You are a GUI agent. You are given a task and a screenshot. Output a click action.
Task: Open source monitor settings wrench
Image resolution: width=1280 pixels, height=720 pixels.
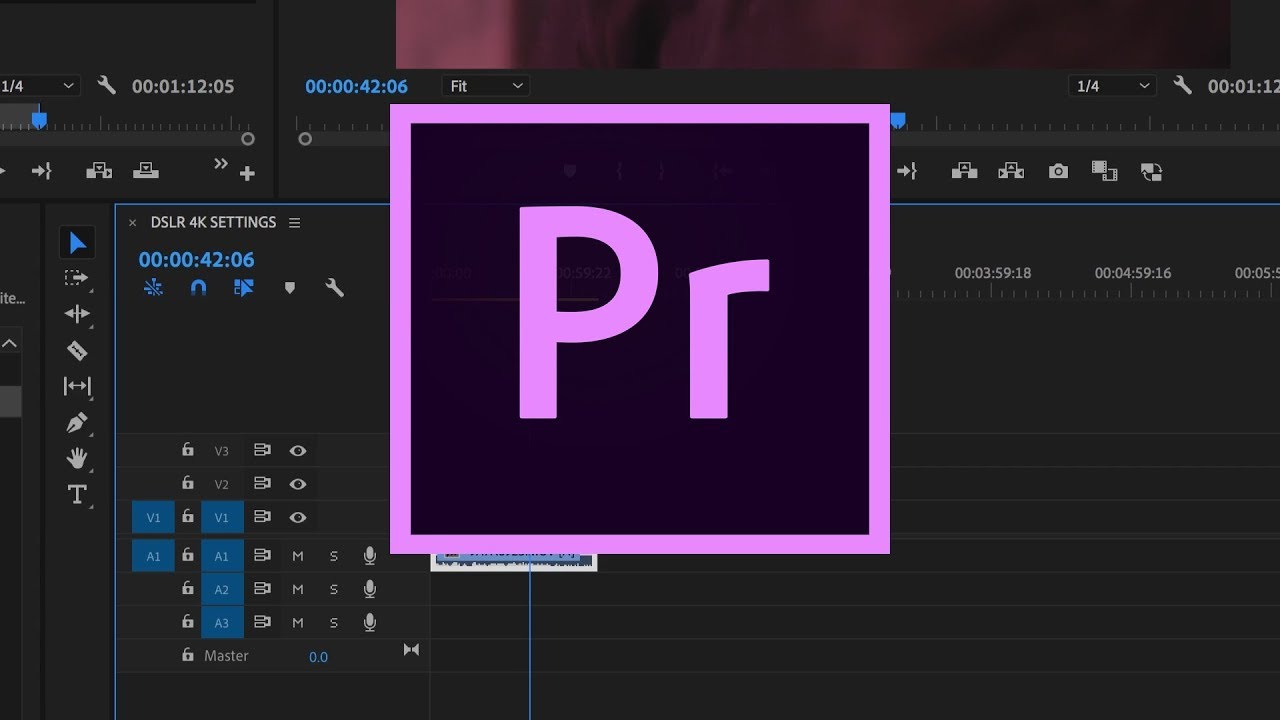tap(106, 86)
